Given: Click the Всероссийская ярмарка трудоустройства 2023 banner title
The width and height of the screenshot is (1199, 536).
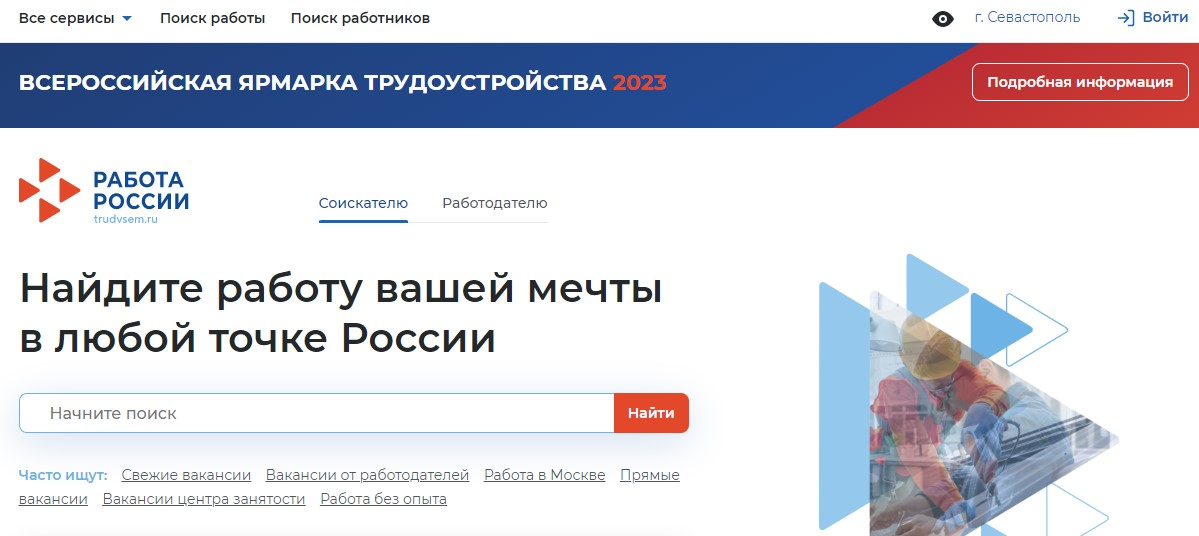Looking at the screenshot, I should tap(343, 83).
